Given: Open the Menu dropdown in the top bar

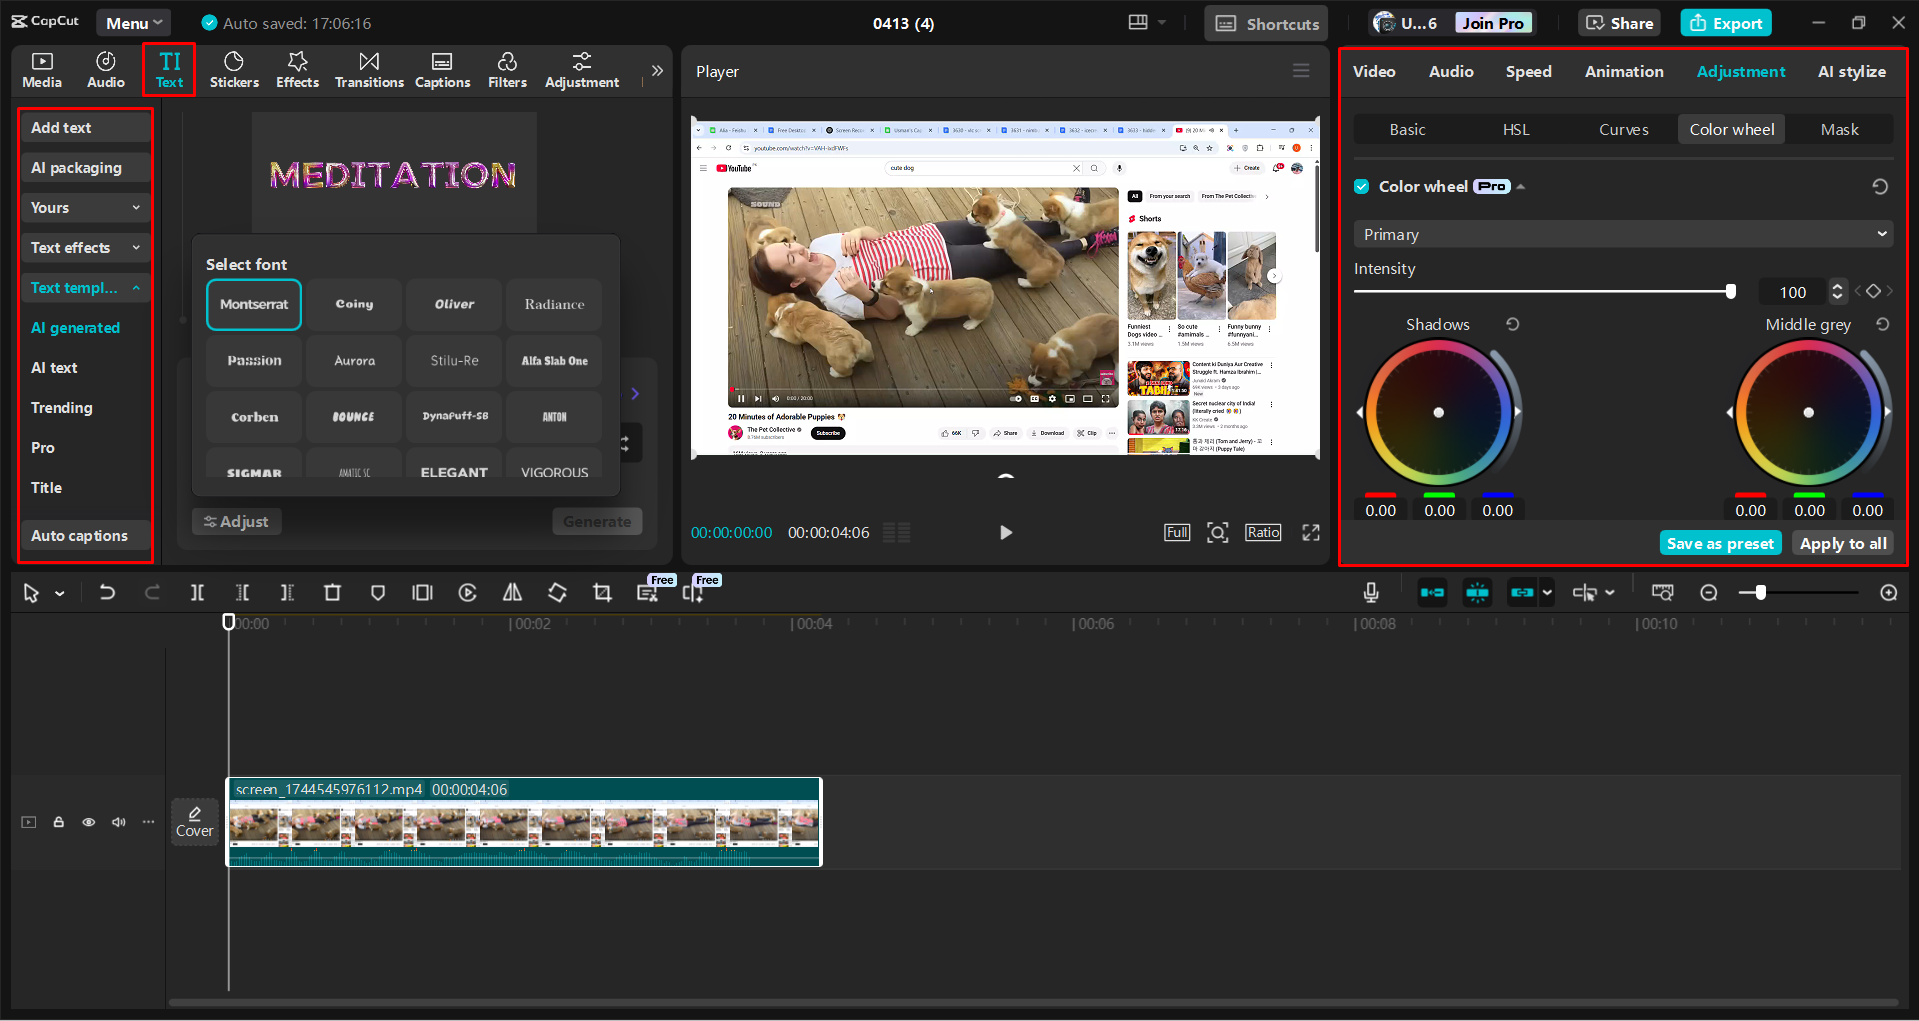Looking at the screenshot, I should 133,21.
